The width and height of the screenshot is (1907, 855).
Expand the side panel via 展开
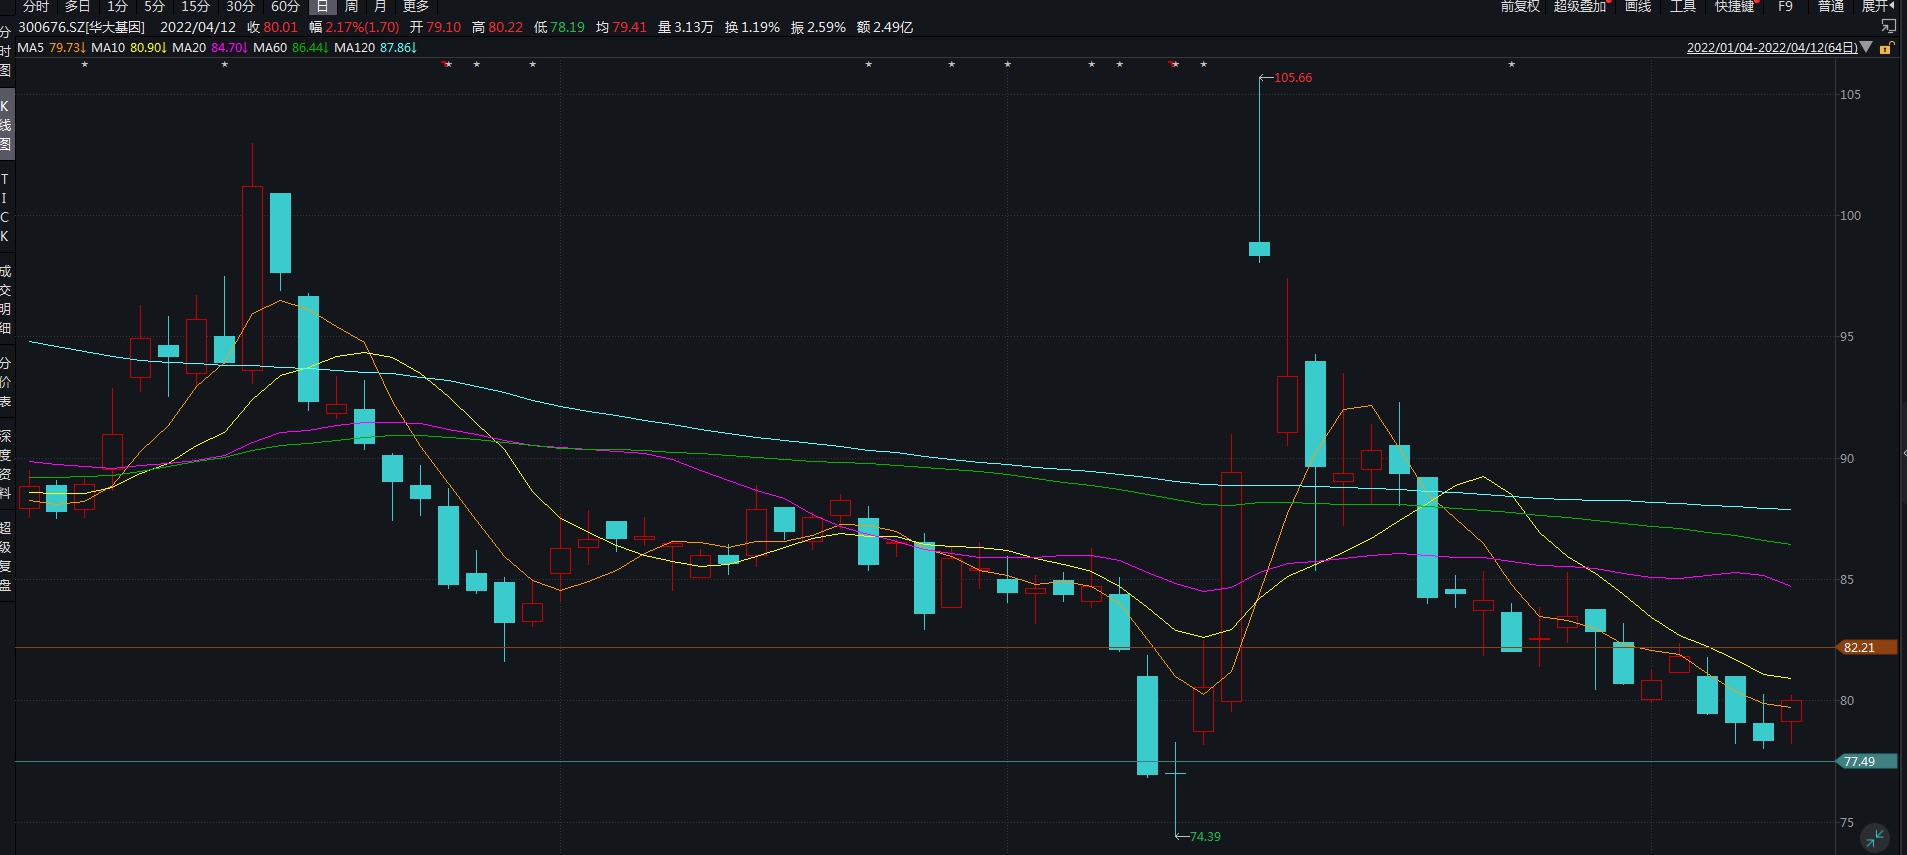pos(1878,6)
